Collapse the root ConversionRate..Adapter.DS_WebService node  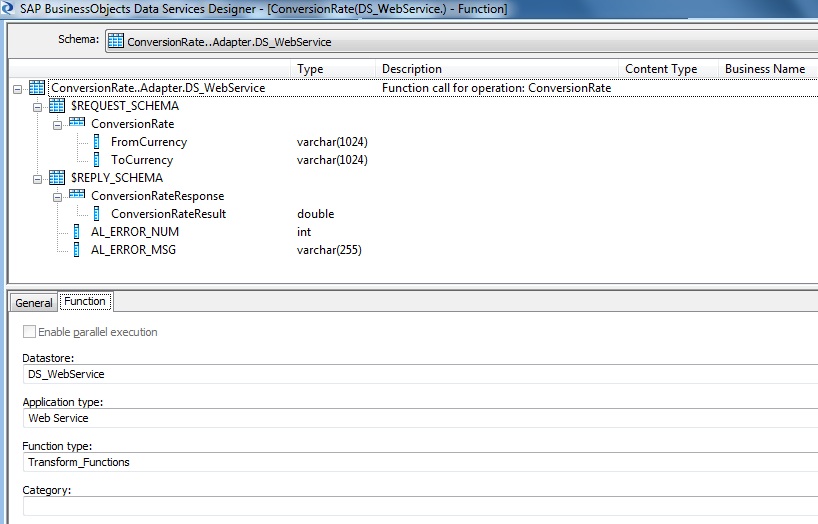pyautogui.click(x=18, y=89)
